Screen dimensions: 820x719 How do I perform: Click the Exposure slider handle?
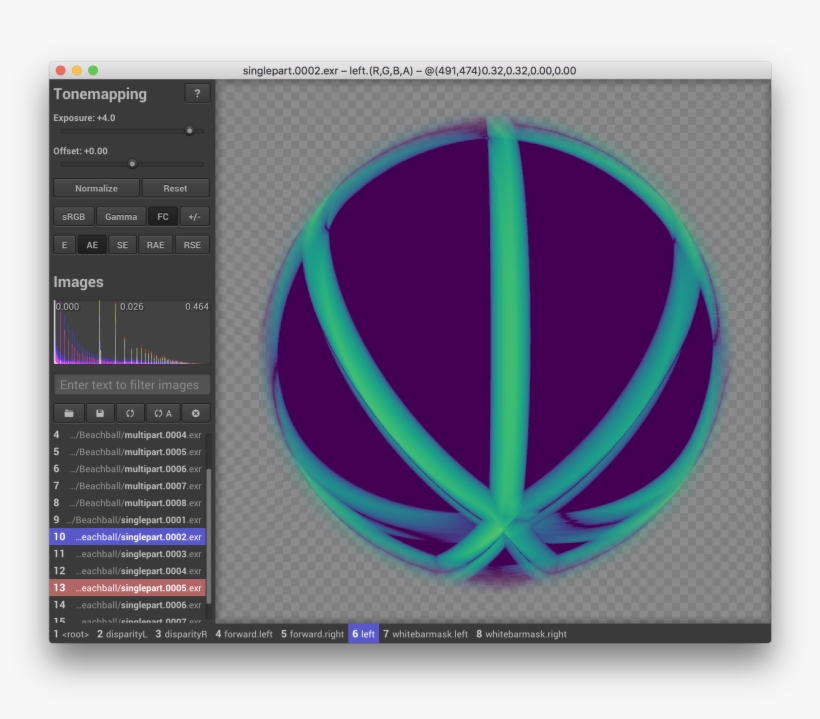(x=189, y=131)
